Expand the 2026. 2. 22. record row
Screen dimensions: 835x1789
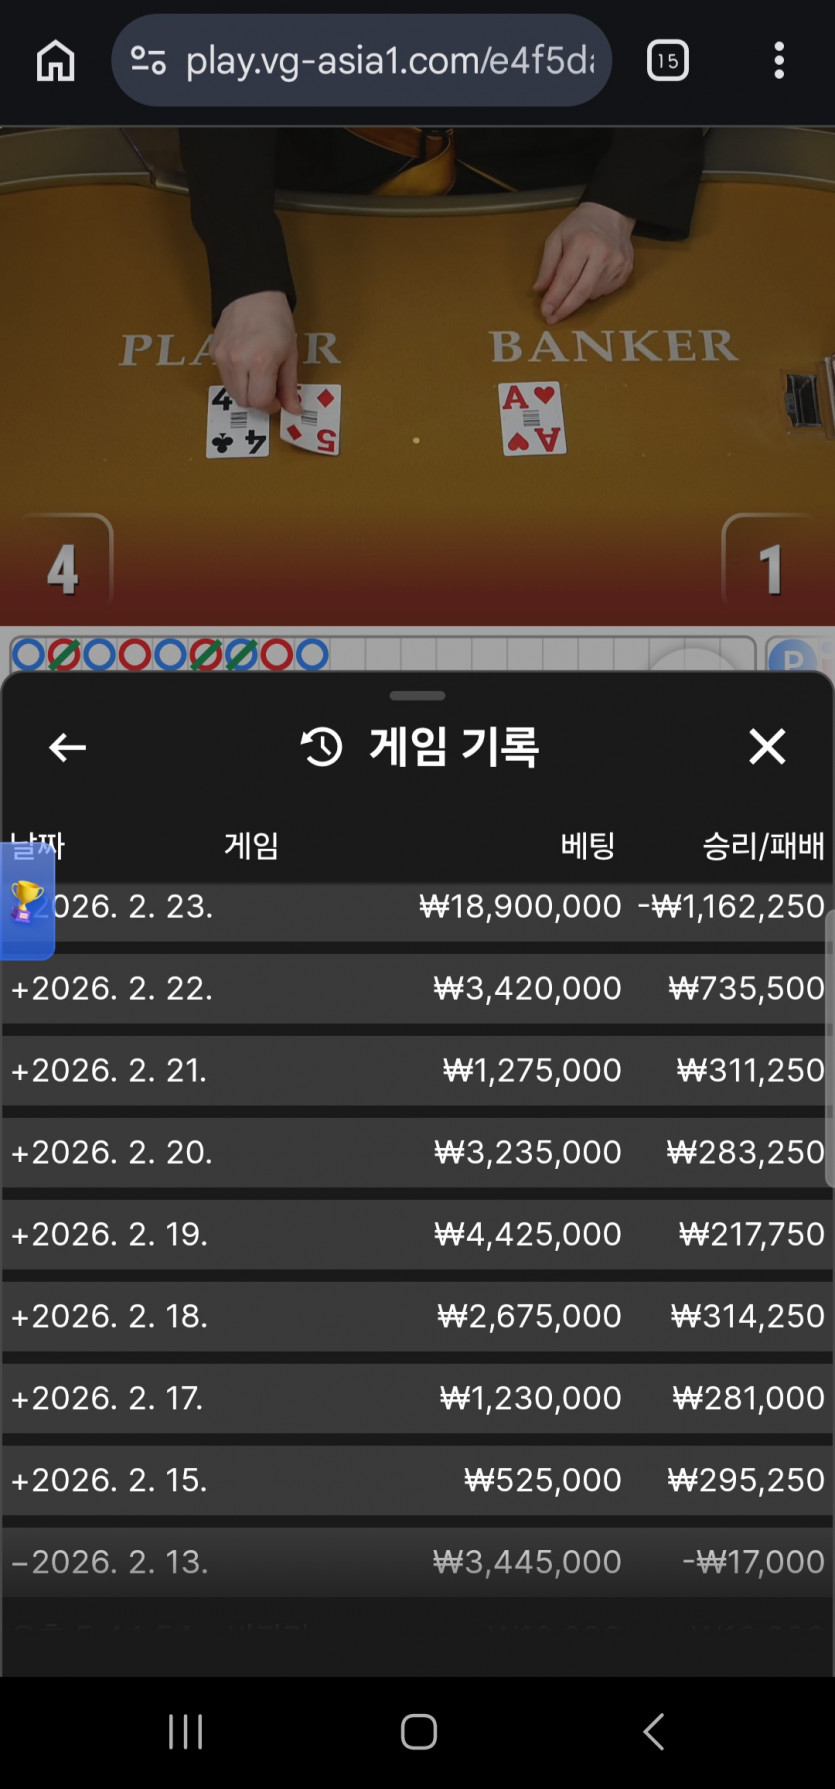pyautogui.click(x=112, y=989)
